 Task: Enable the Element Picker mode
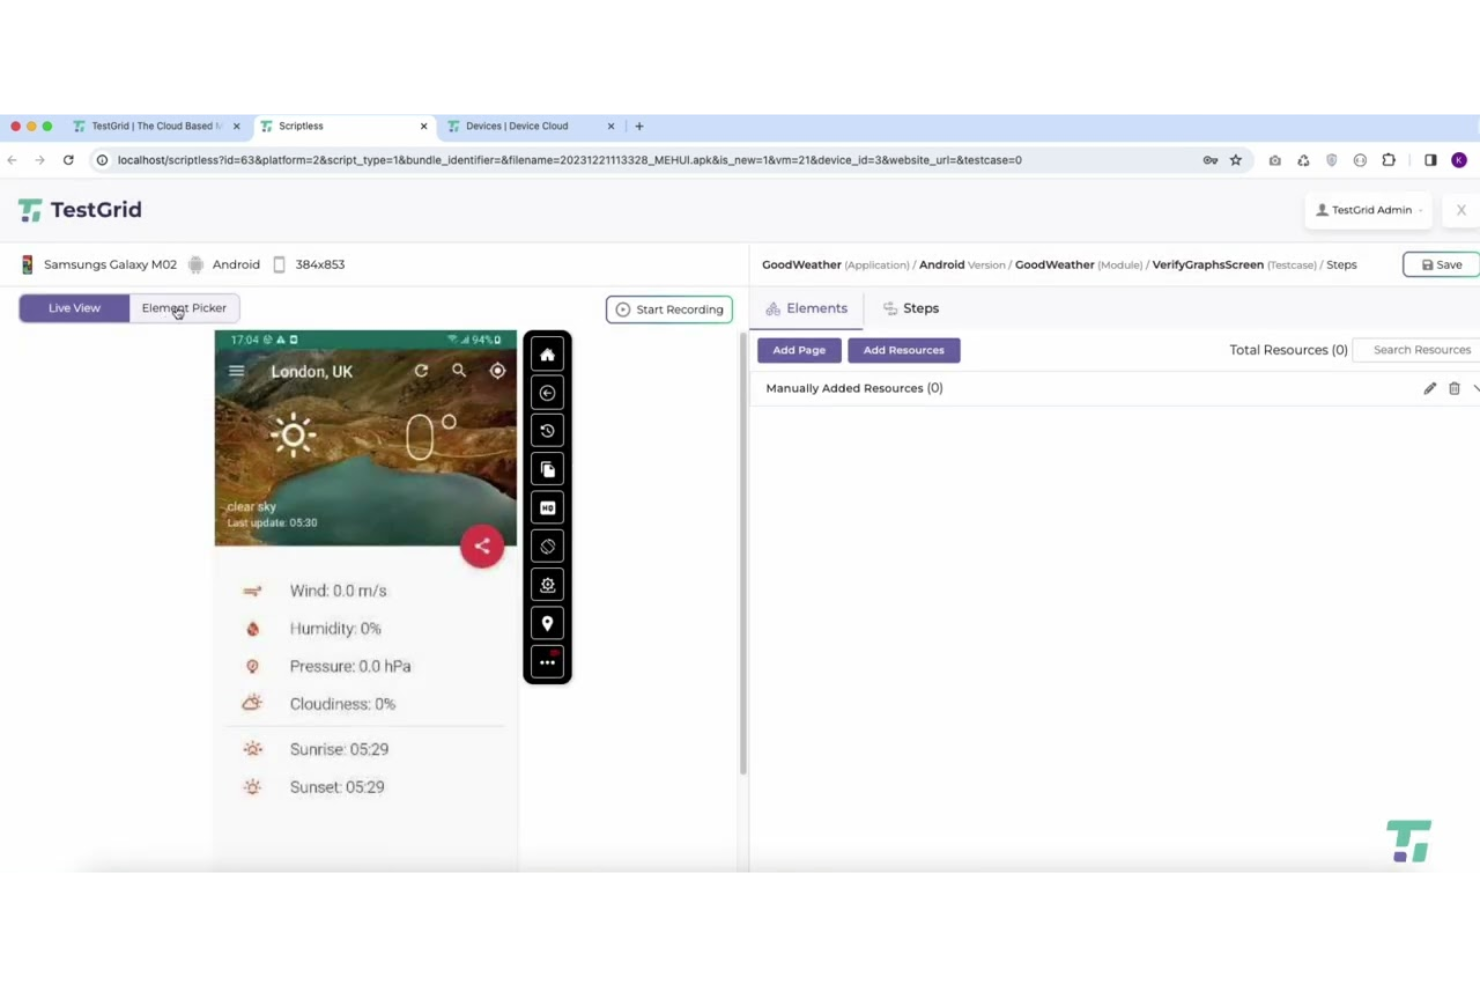tap(184, 308)
